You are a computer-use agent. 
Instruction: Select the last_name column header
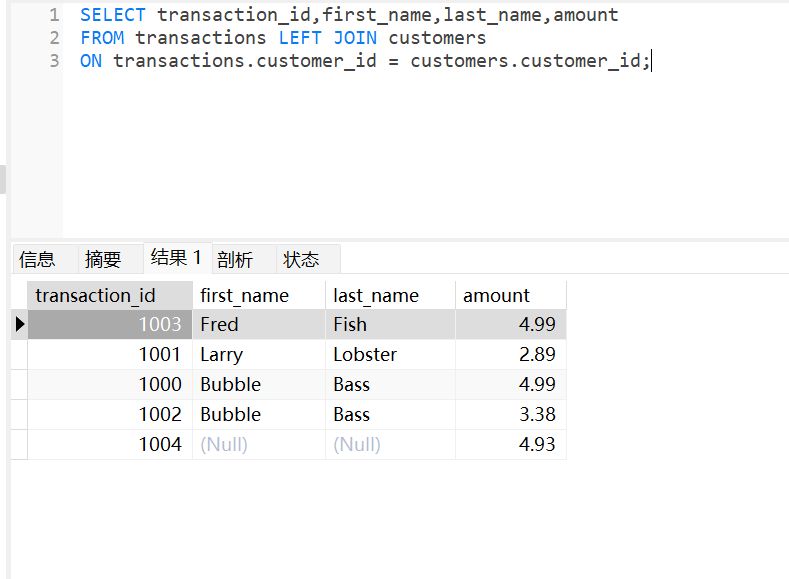click(x=390, y=295)
